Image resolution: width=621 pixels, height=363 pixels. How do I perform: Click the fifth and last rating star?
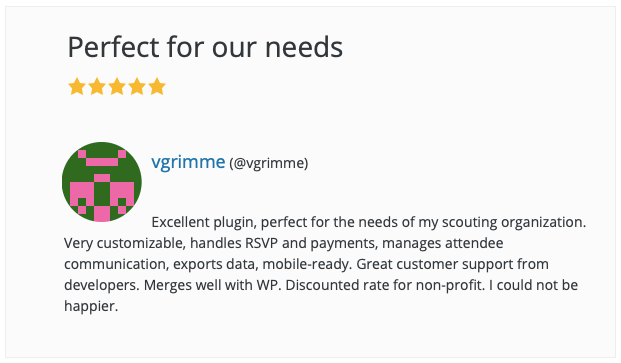click(157, 86)
